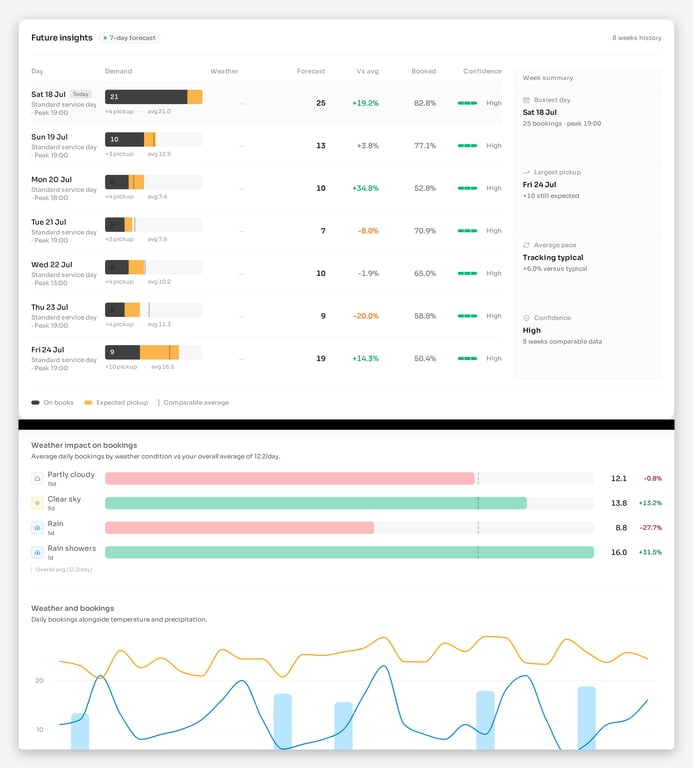
Task: Click the 82.8% booked value
Action: click(x=425, y=103)
